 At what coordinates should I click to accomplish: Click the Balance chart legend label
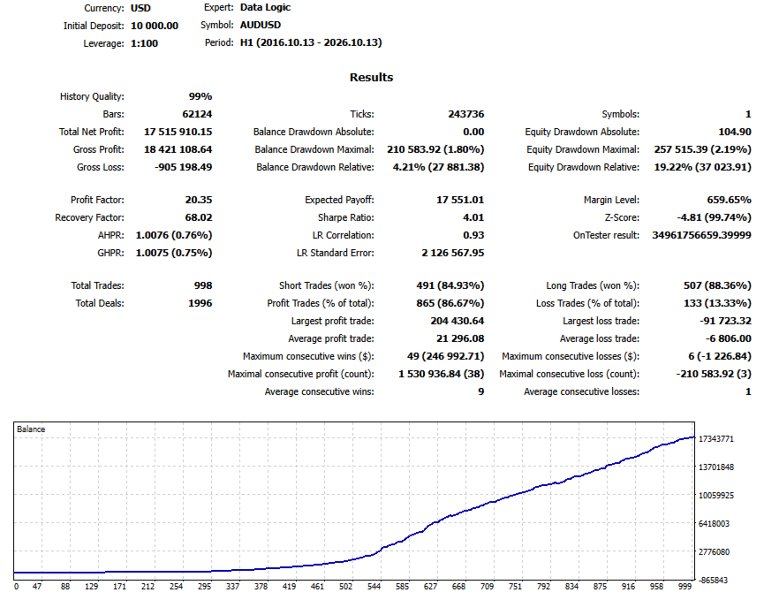pyautogui.click(x=31, y=429)
